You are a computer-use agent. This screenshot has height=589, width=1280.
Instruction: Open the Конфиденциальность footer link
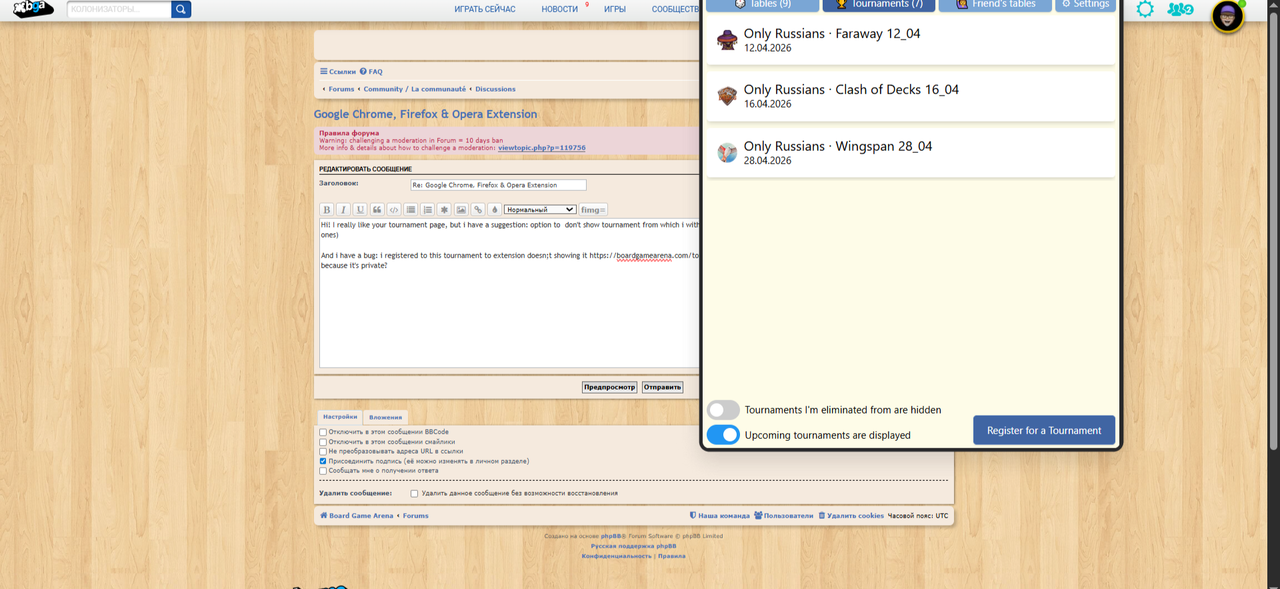[x=616, y=556]
